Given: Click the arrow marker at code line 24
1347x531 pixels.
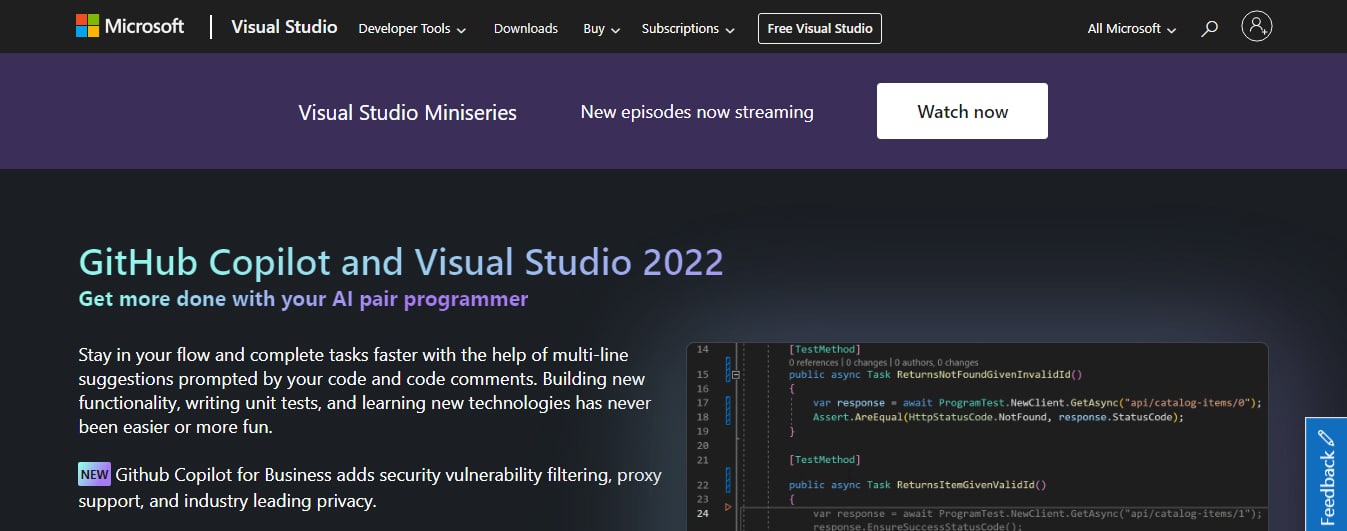Looking at the screenshot, I should pyautogui.click(x=728, y=508).
